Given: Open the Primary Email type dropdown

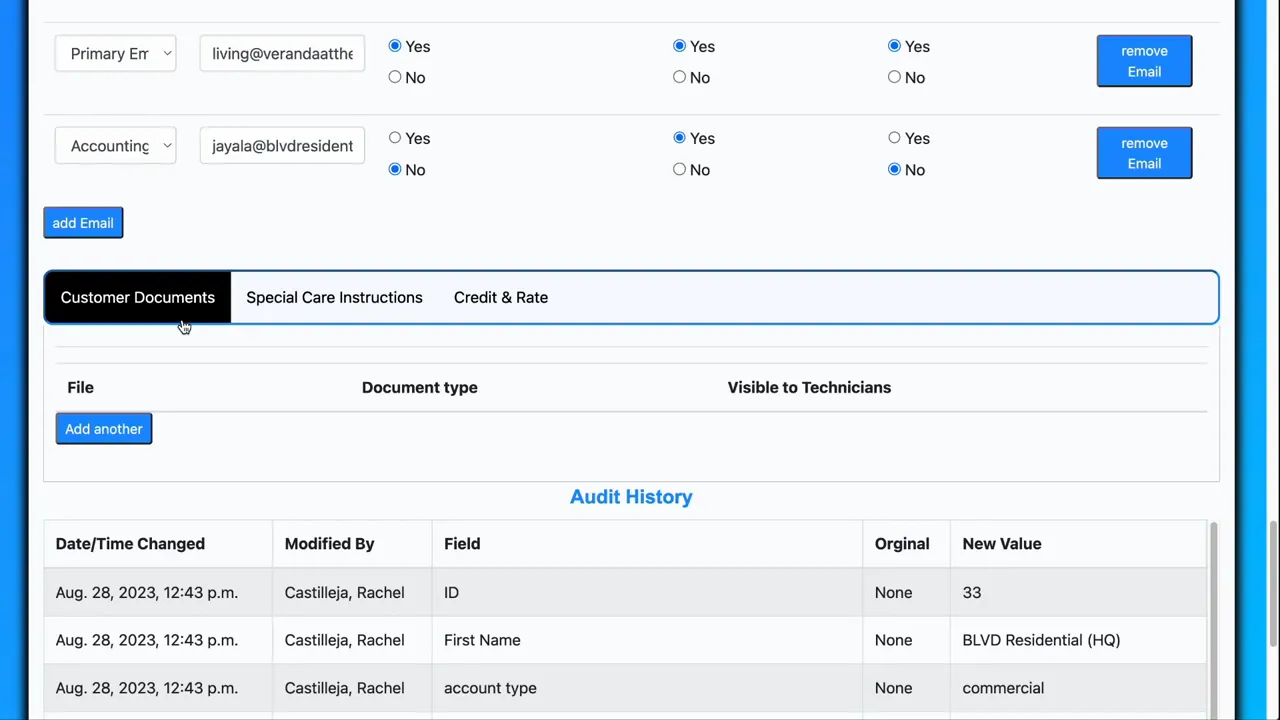Looking at the screenshot, I should (x=115, y=54).
